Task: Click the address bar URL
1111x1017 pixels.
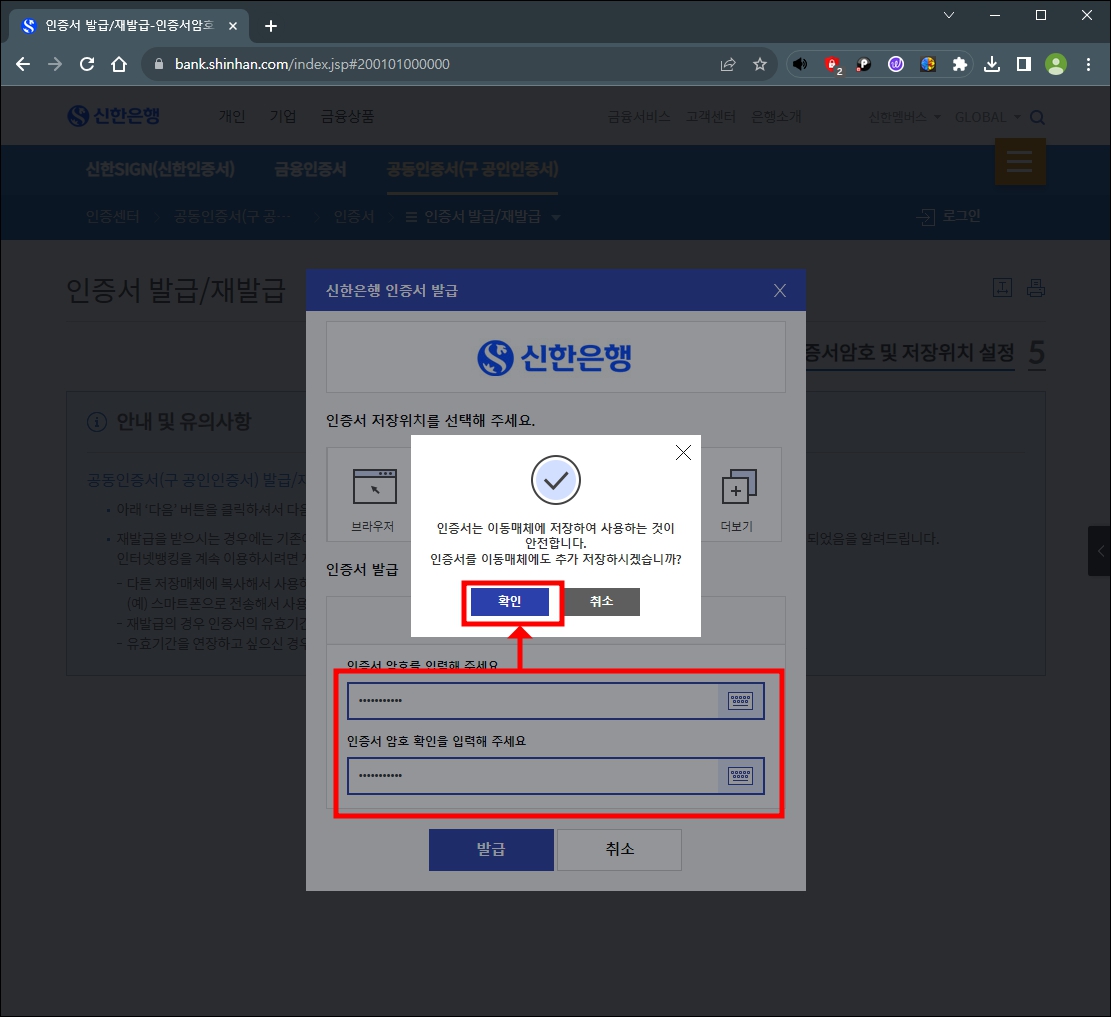Action: tap(312, 64)
